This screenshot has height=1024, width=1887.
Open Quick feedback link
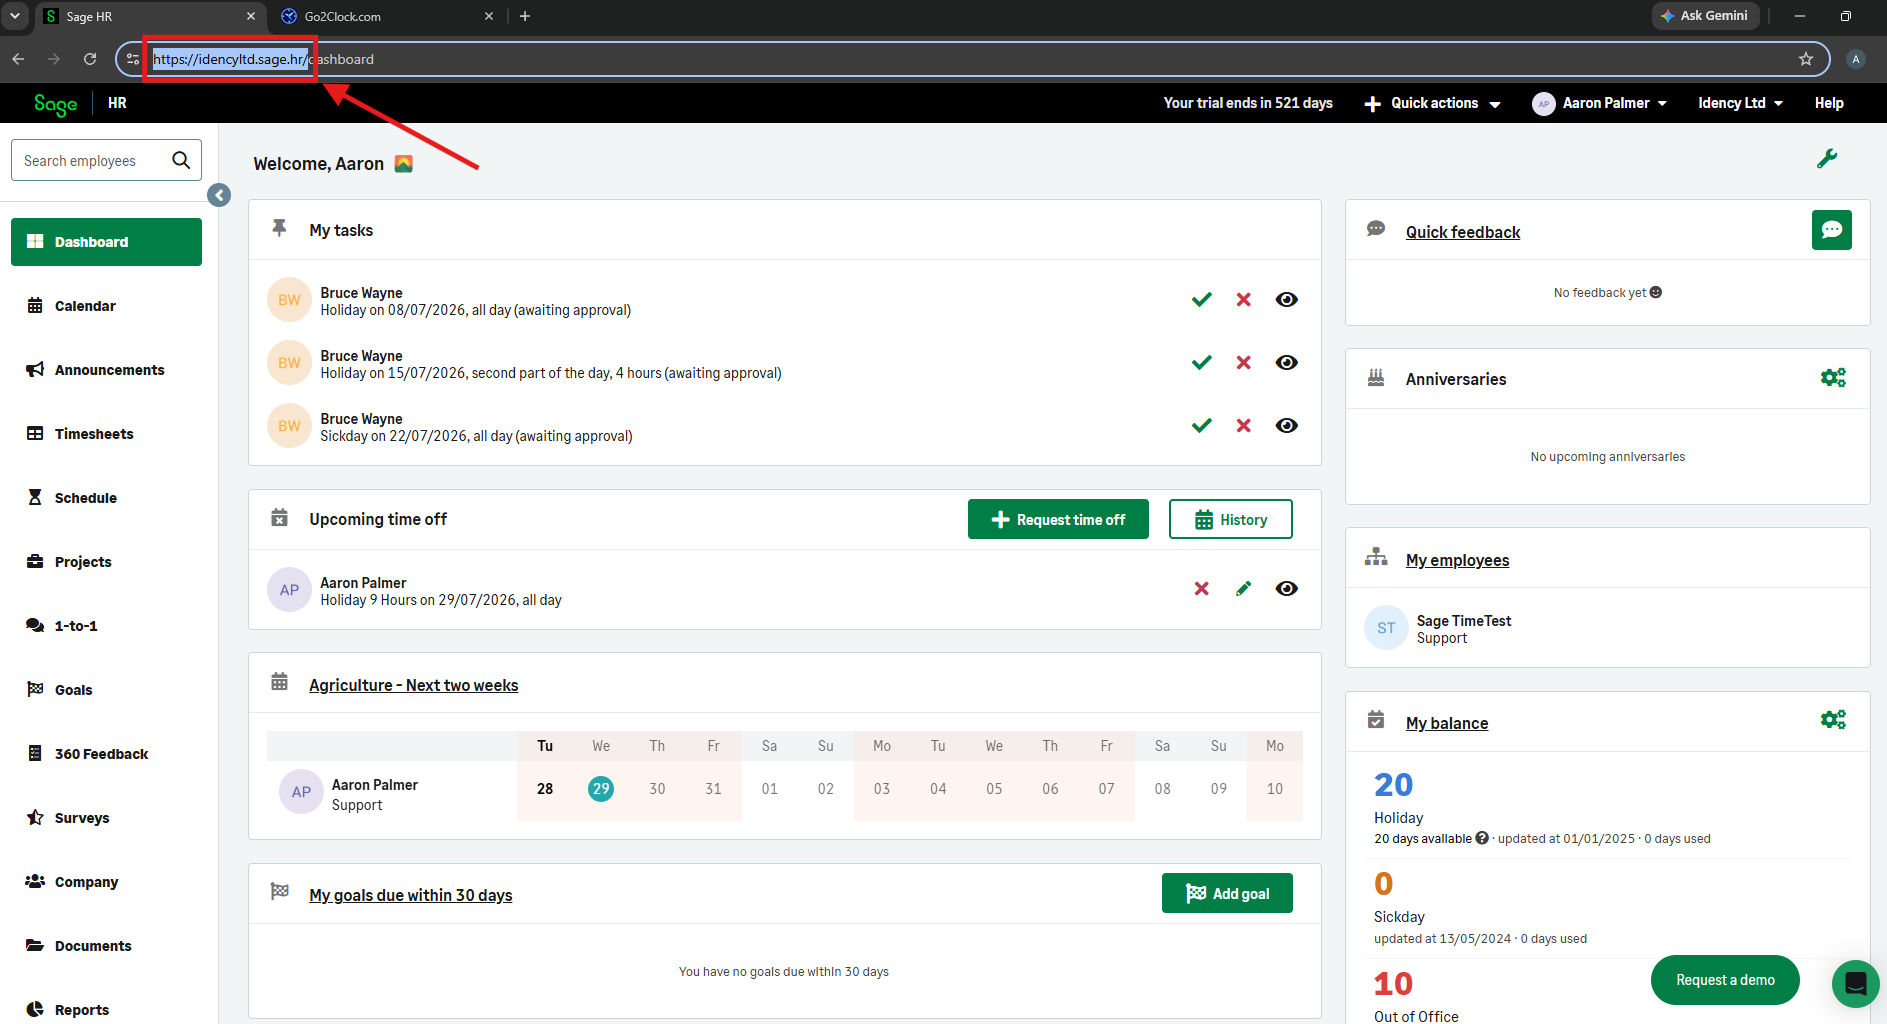[x=1463, y=232]
